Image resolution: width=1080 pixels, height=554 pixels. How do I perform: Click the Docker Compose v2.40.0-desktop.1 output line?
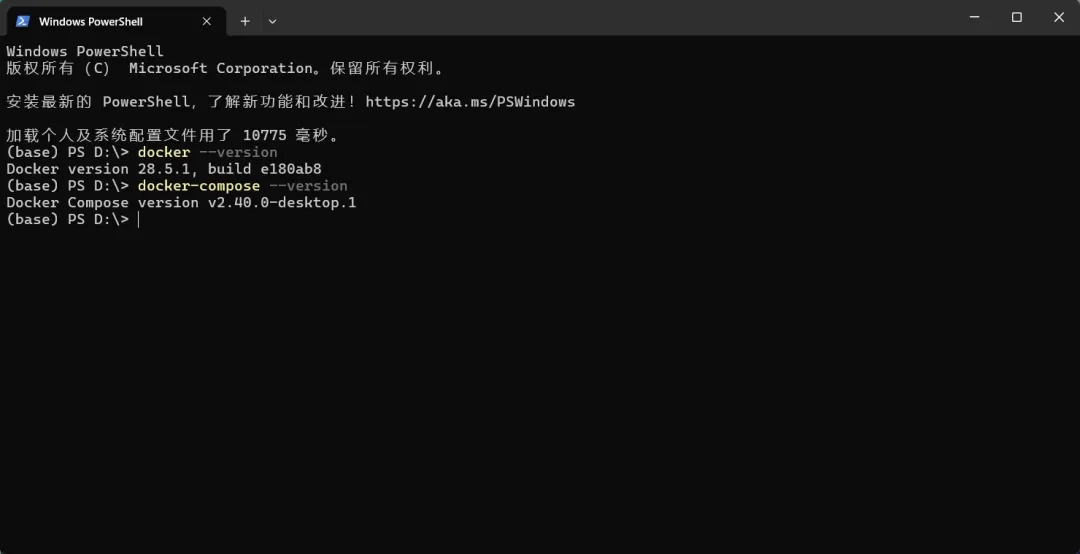181,203
